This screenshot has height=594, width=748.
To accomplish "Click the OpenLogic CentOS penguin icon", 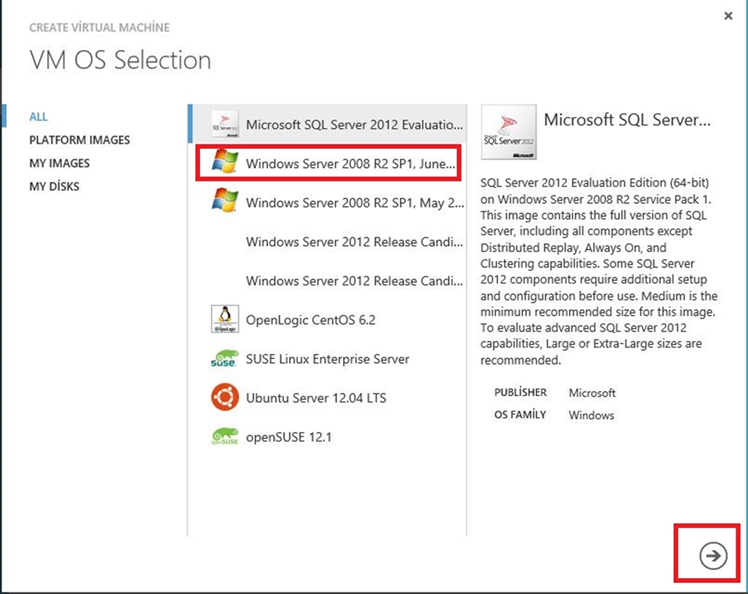I will (x=225, y=319).
